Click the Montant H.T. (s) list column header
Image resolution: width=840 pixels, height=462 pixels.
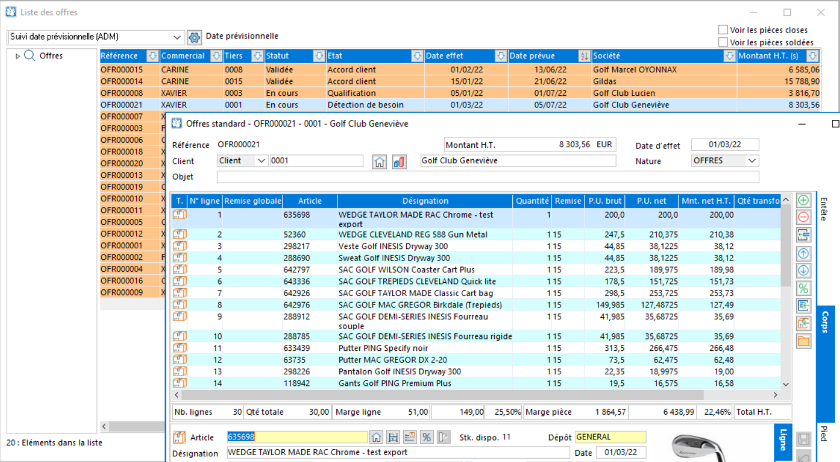click(768, 56)
